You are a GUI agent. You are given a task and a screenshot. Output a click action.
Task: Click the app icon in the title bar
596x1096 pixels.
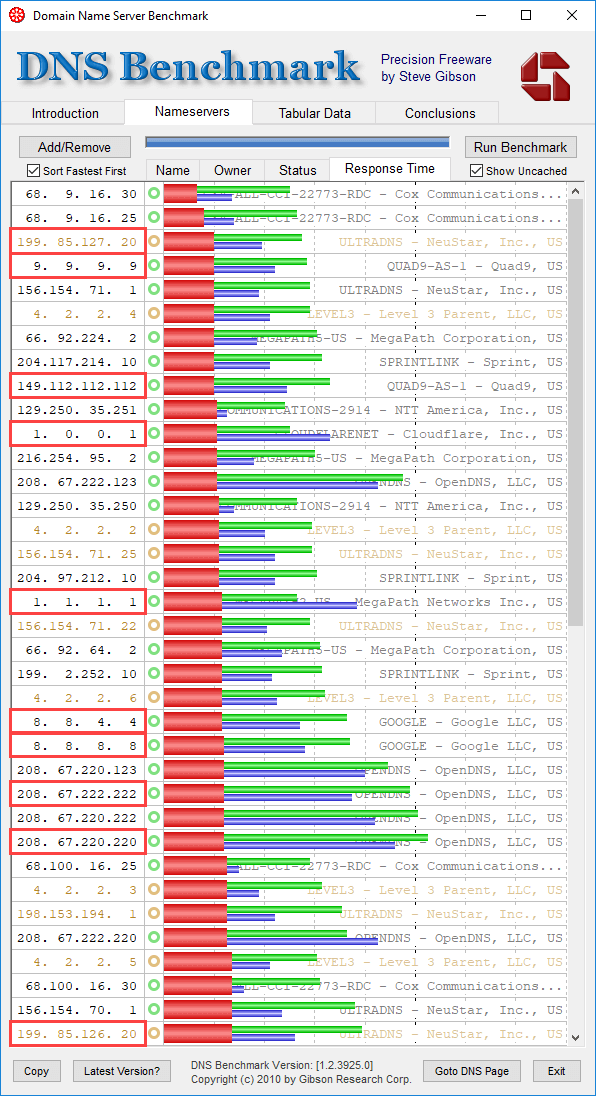[17, 15]
